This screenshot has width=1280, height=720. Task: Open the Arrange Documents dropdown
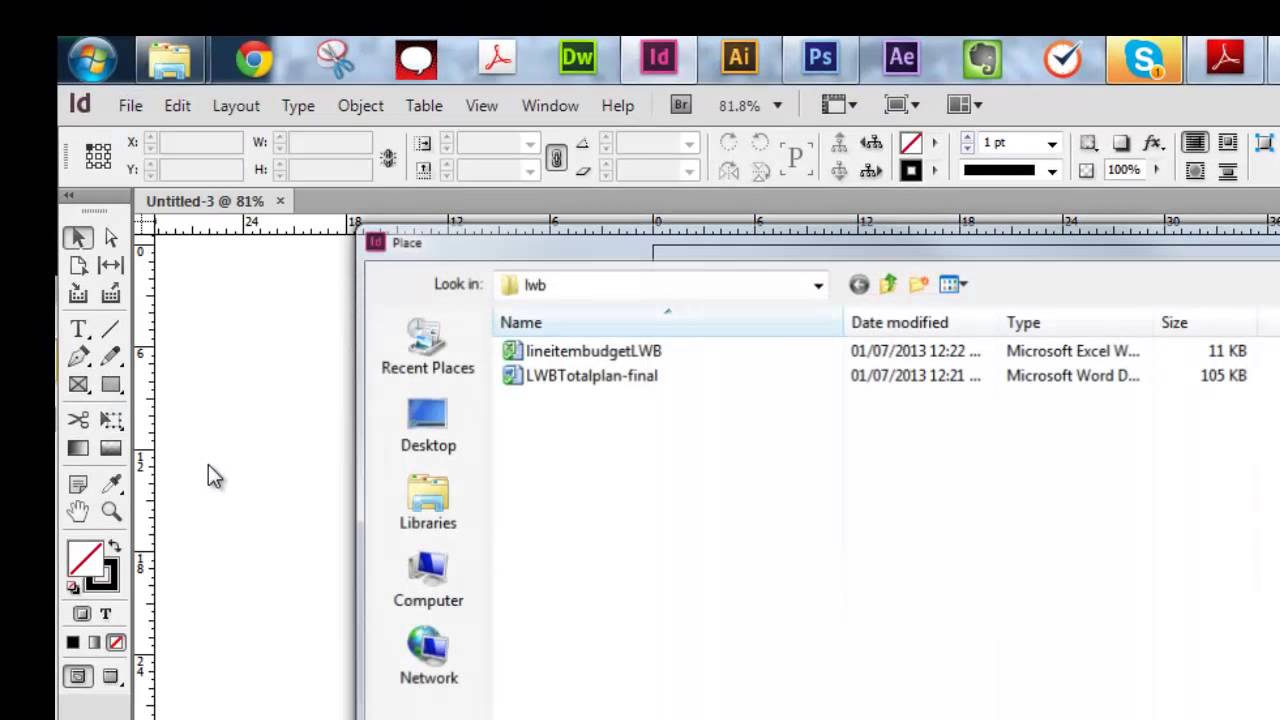[x=965, y=105]
